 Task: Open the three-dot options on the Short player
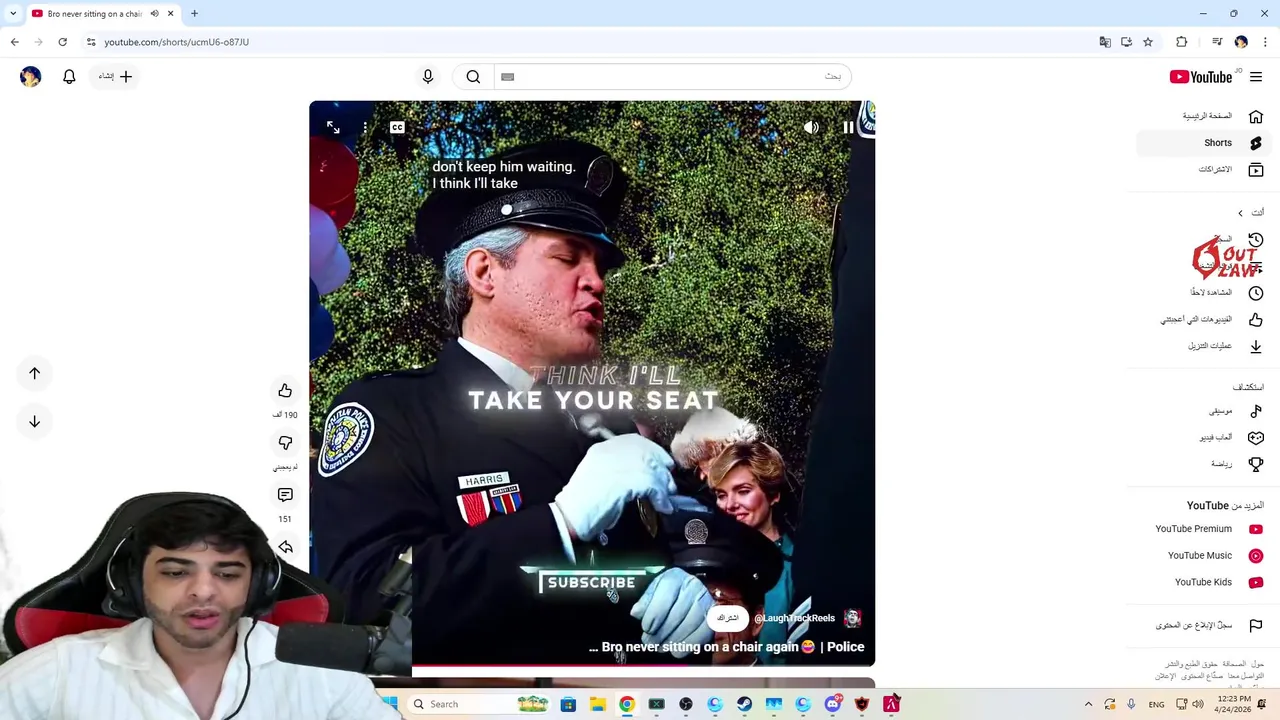[365, 128]
